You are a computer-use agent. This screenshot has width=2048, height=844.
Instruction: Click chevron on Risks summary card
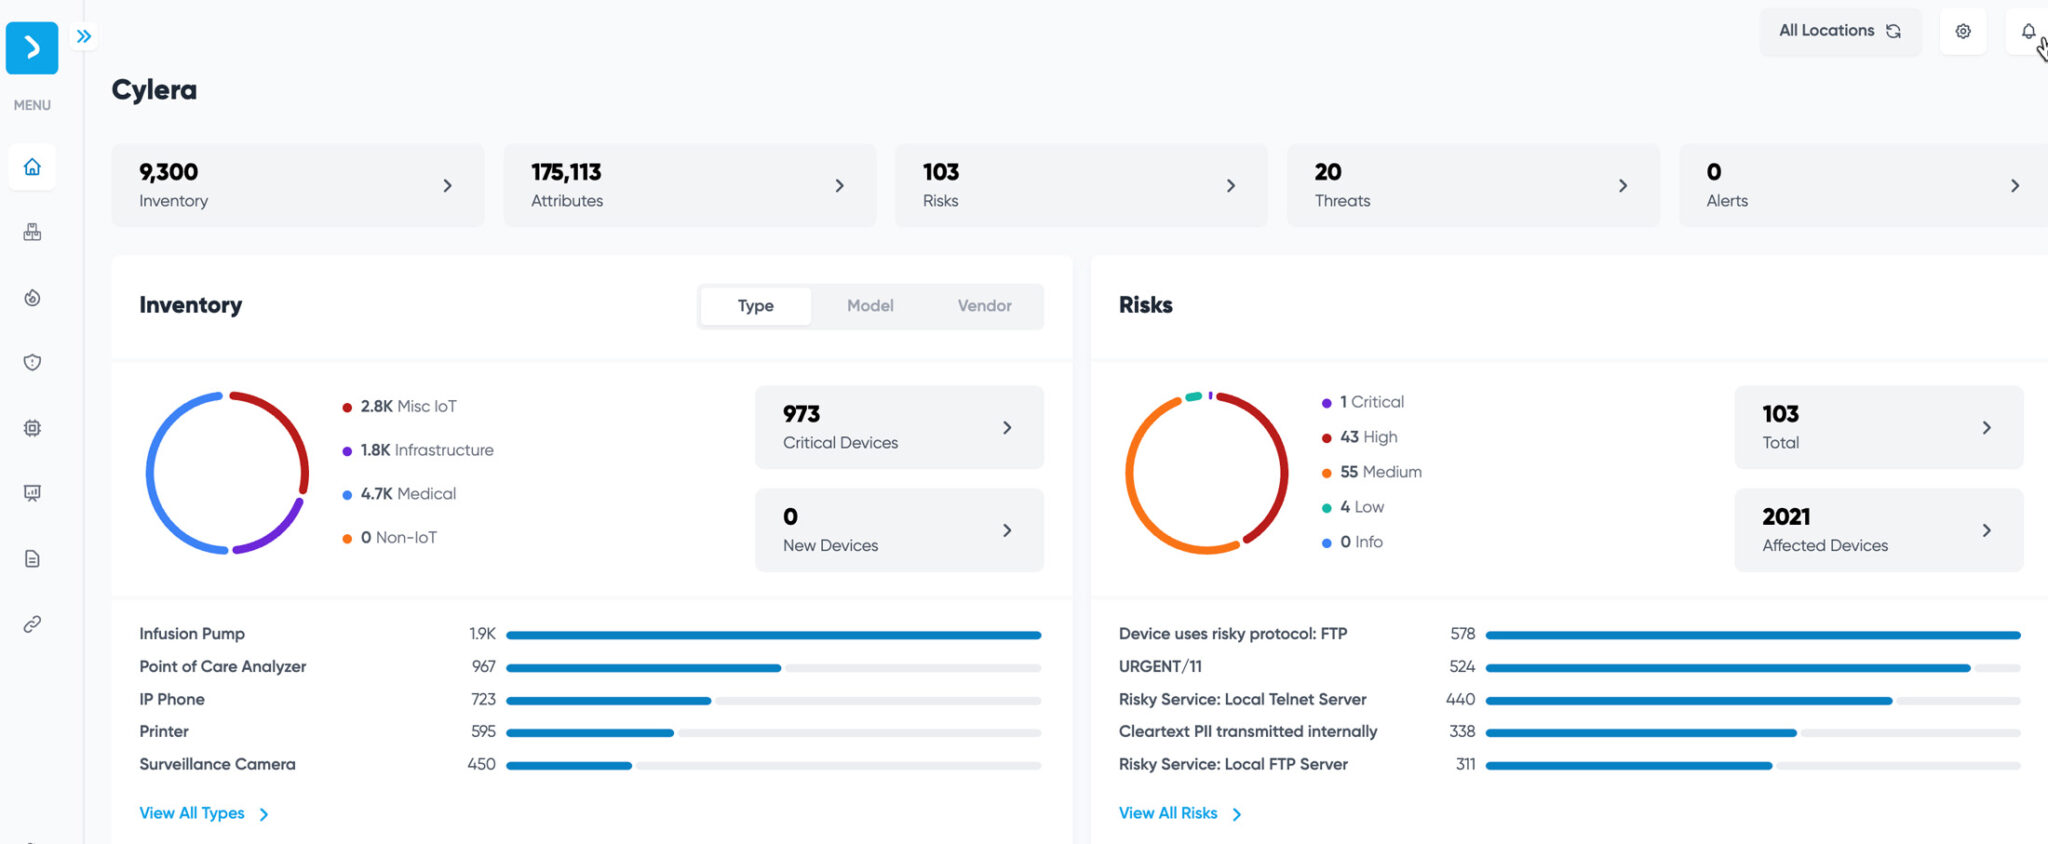[x=1231, y=185]
